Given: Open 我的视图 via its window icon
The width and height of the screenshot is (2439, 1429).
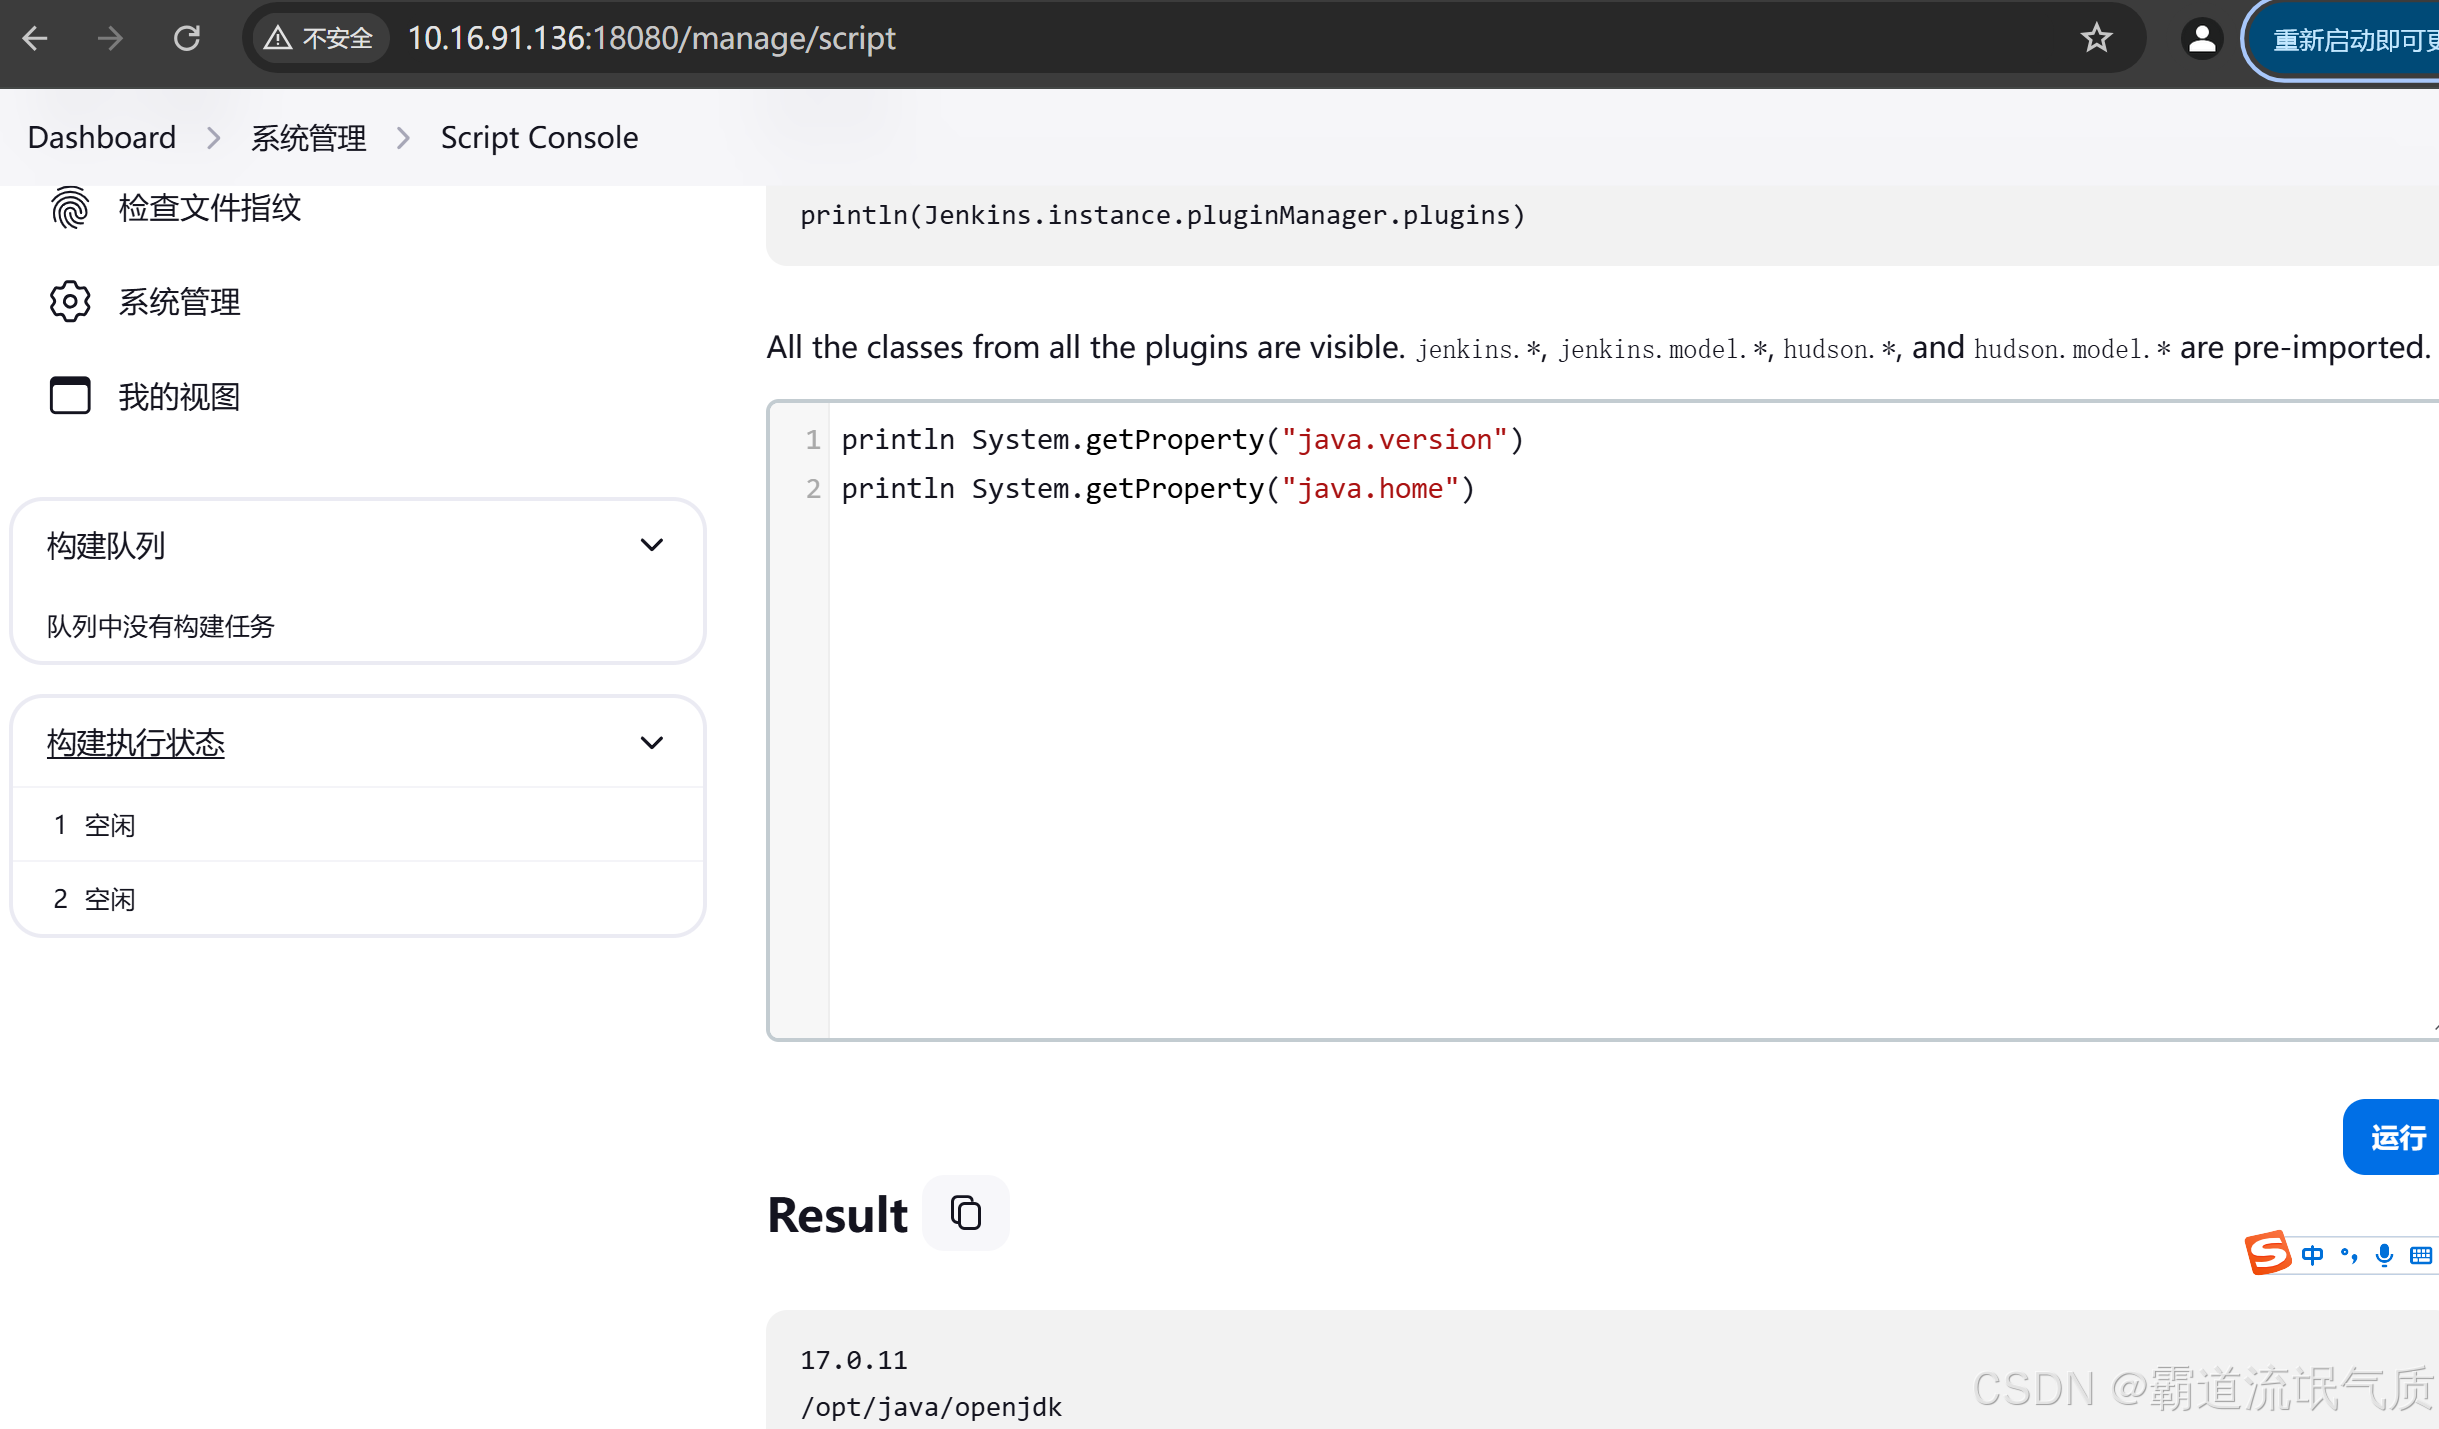Looking at the screenshot, I should pos(70,396).
